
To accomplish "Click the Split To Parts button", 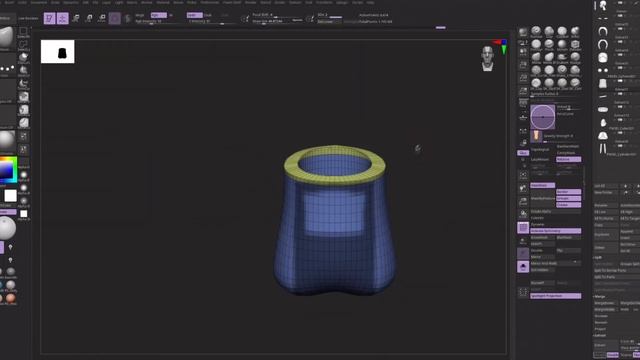I will (x=616, y=277).
